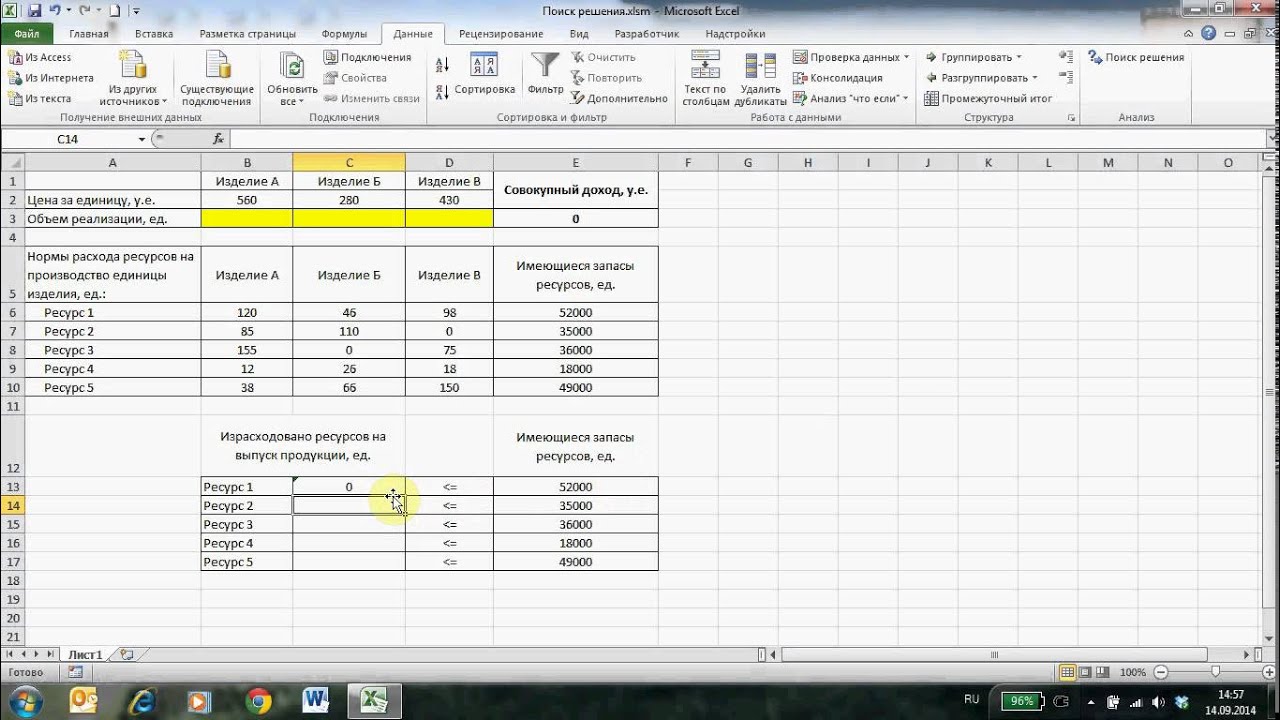
Task: Click Консолидация button
Action: pos(838,78)
